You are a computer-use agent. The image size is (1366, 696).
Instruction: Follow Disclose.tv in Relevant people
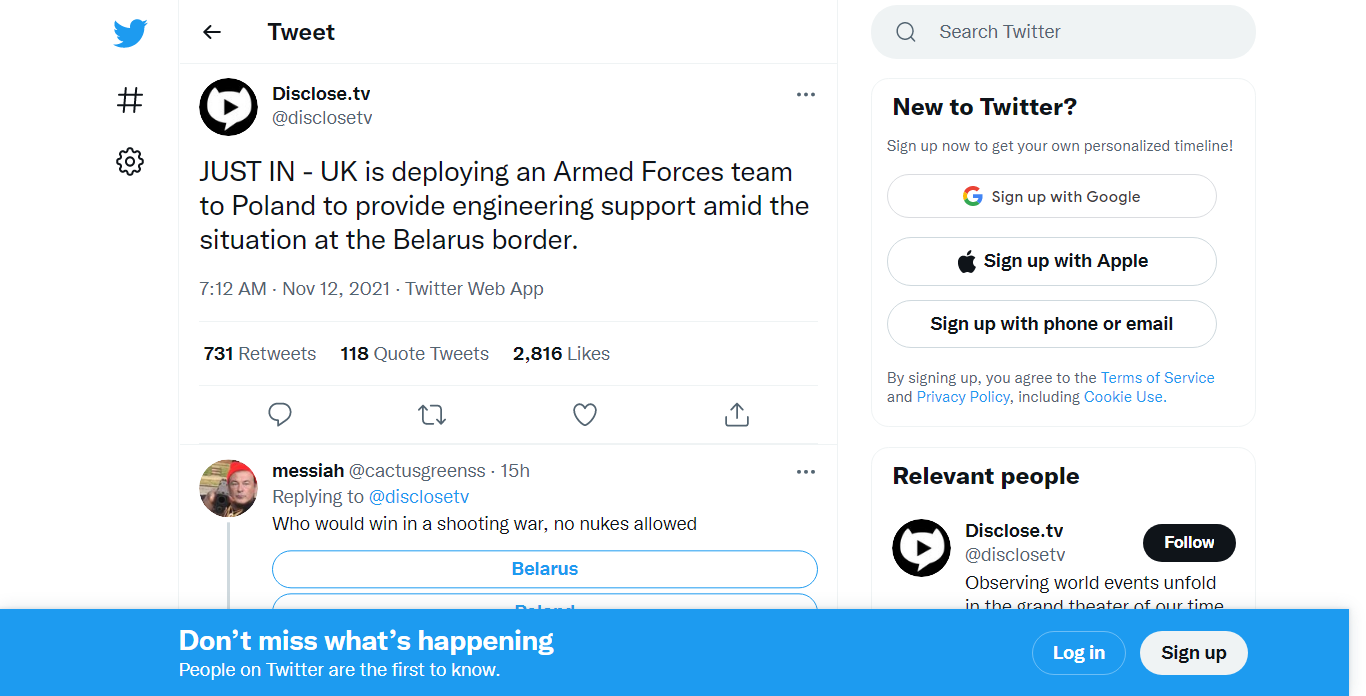point(1189,542)
